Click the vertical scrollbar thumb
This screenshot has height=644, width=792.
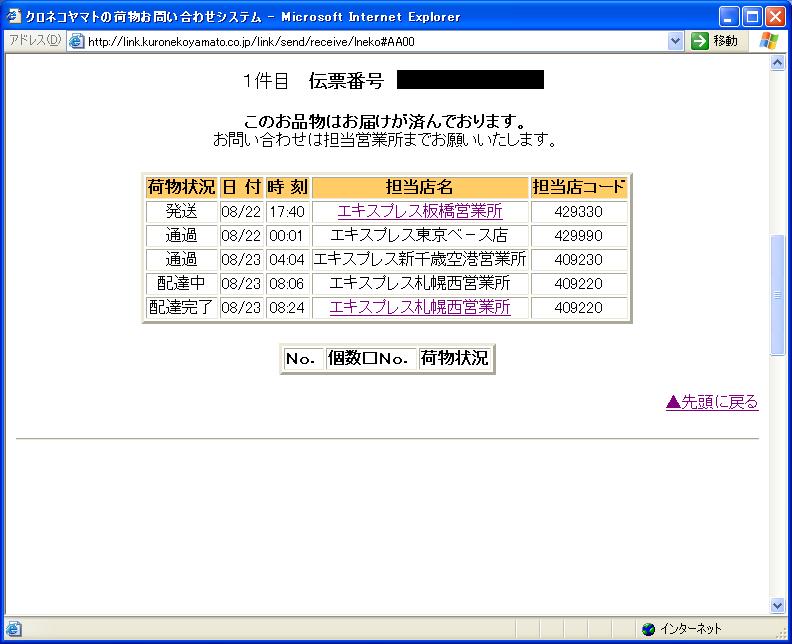[x=777, y=295]
